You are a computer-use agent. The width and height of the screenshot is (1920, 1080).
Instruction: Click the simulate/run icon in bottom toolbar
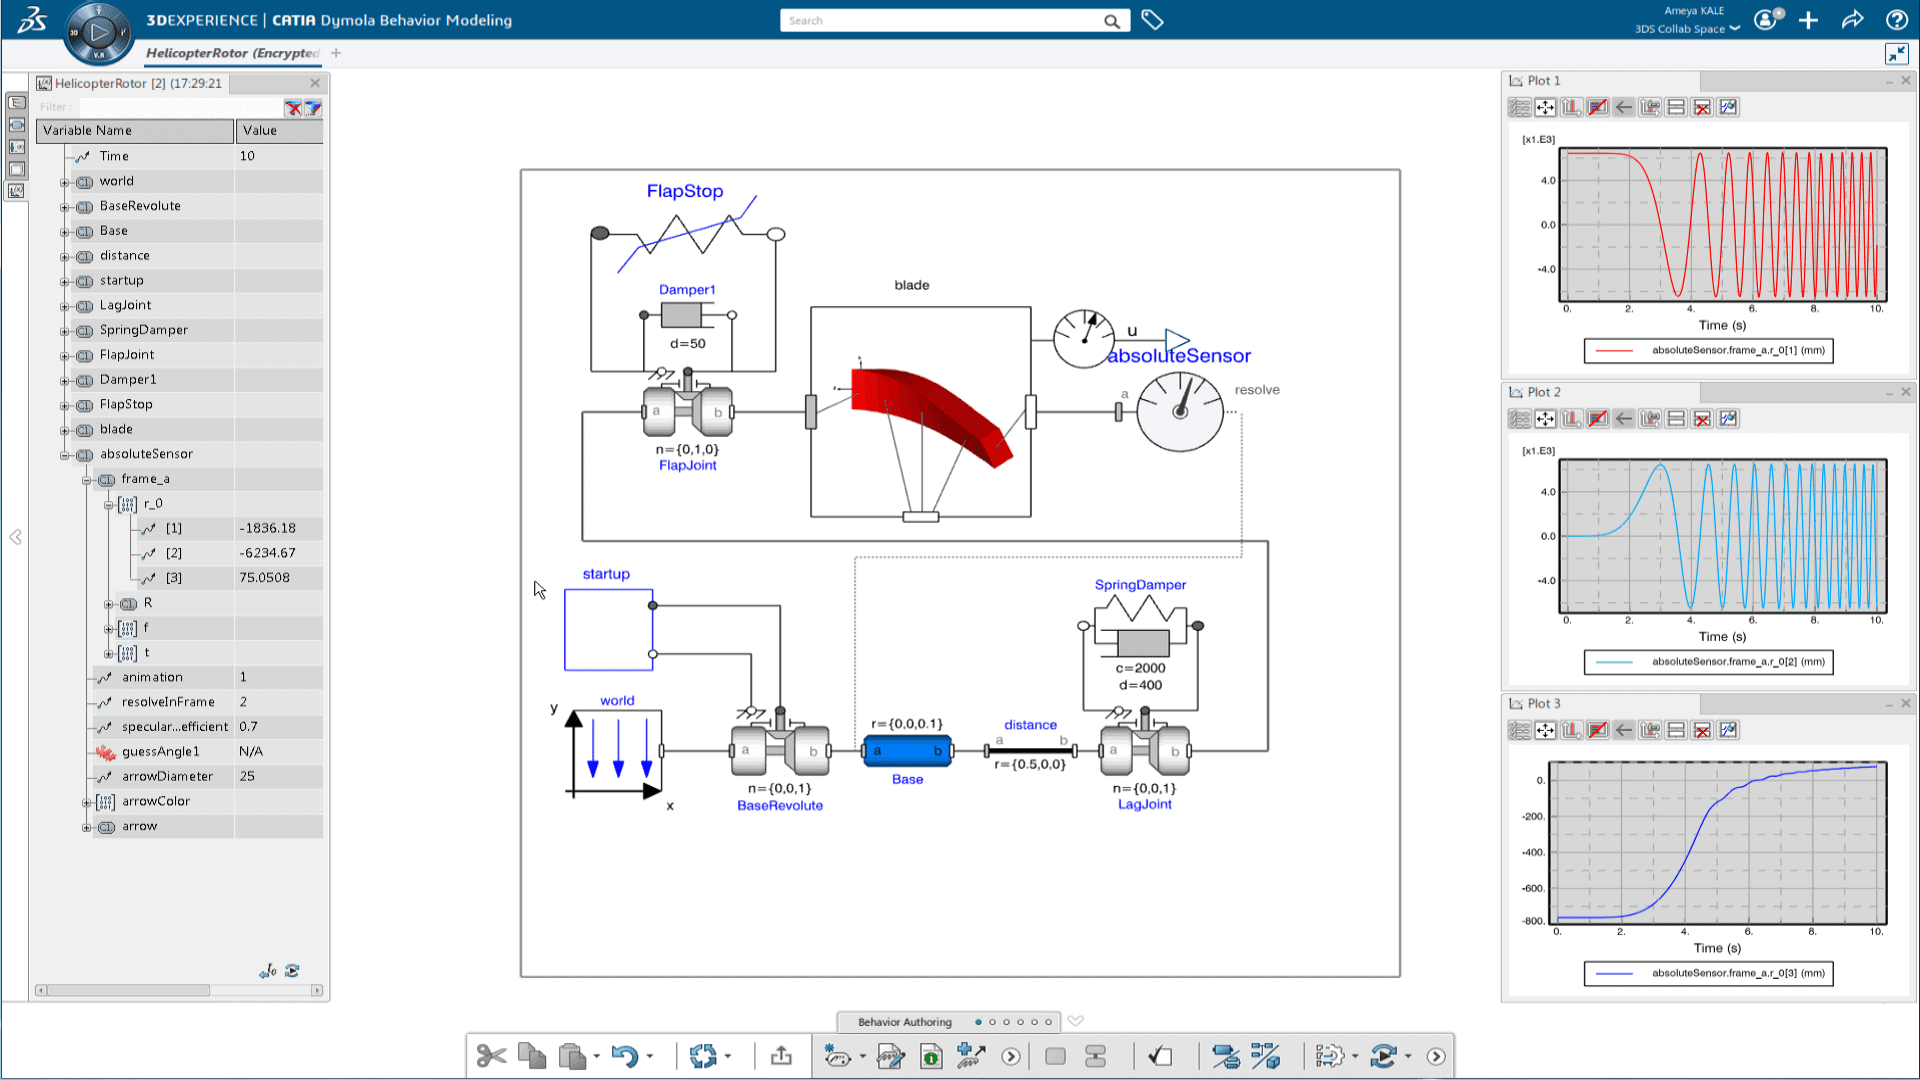click(1010, 1055)
